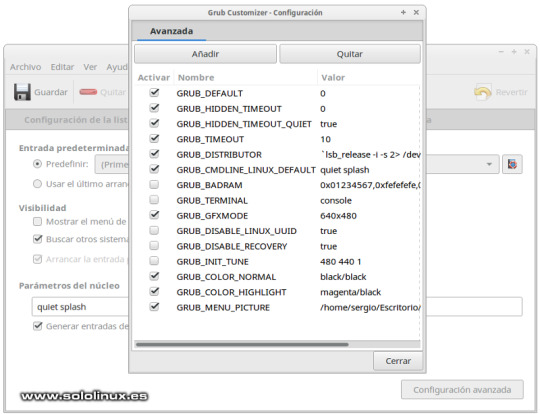540x414 pixels.
Task: Toggle 'Generar entradas de' checkbox
Action: tap(37, 326)
